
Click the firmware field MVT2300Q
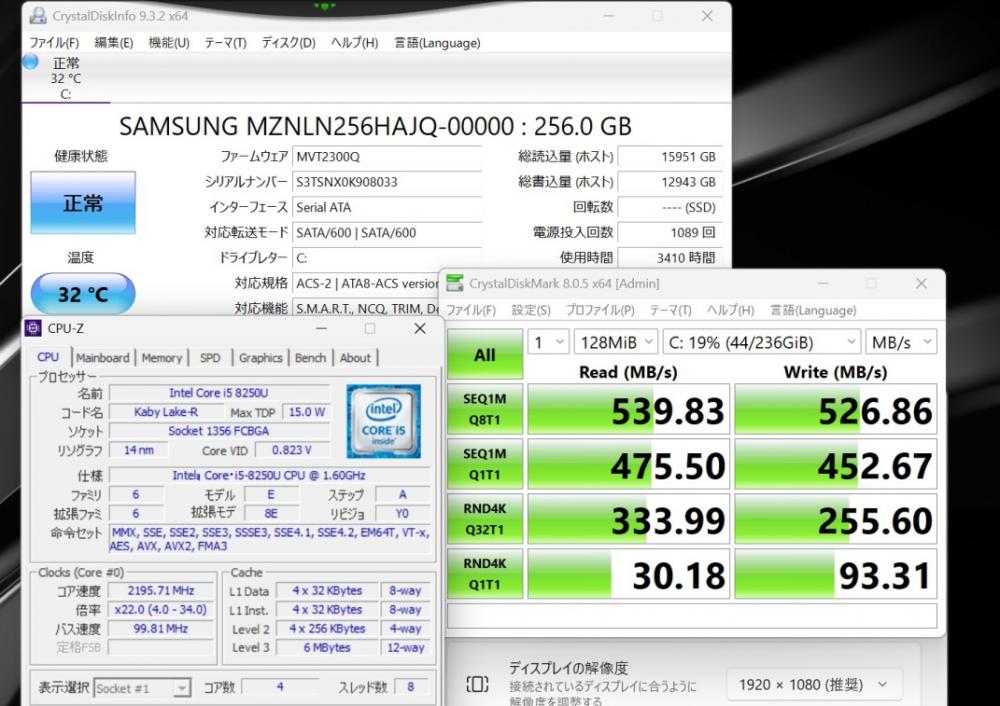click(x=386, y=156)
